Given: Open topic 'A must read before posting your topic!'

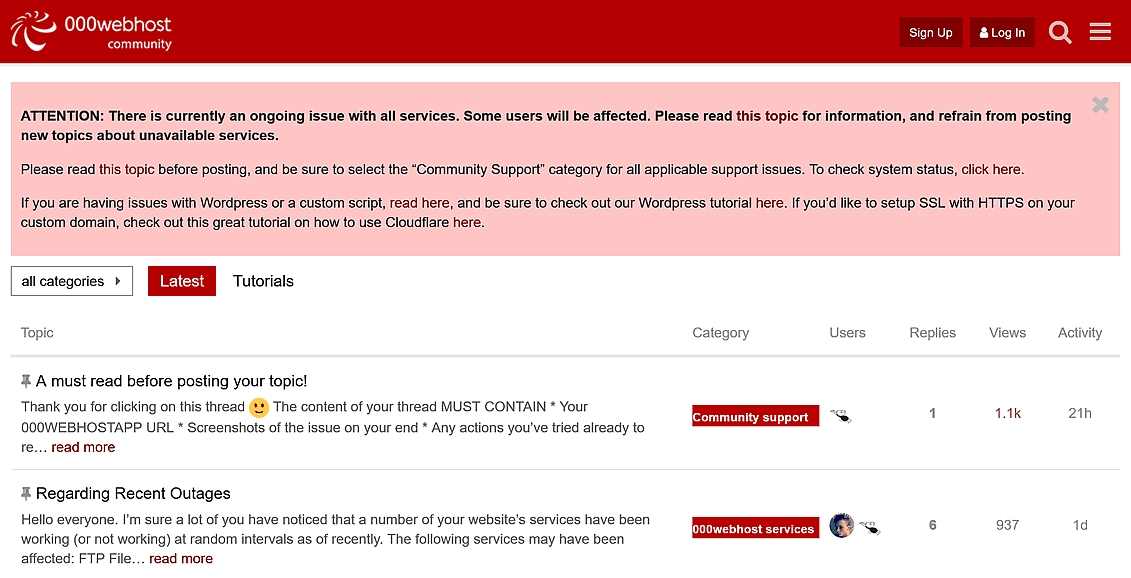Looking at the screenshot, I should click(x=172, y=381).
